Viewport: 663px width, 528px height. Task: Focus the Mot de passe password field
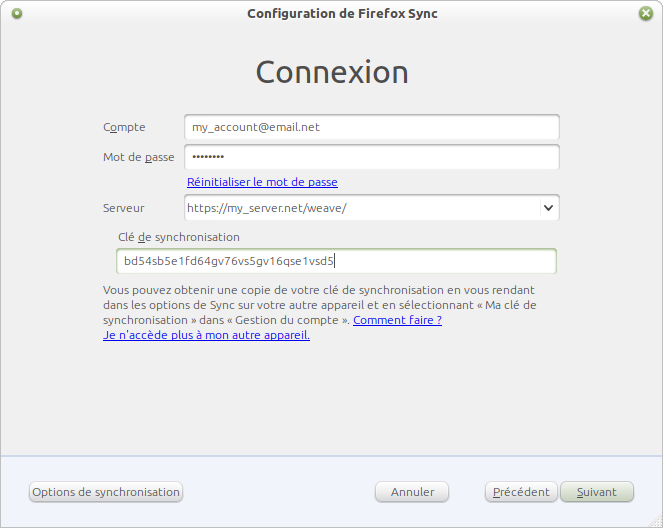[371, 158]
